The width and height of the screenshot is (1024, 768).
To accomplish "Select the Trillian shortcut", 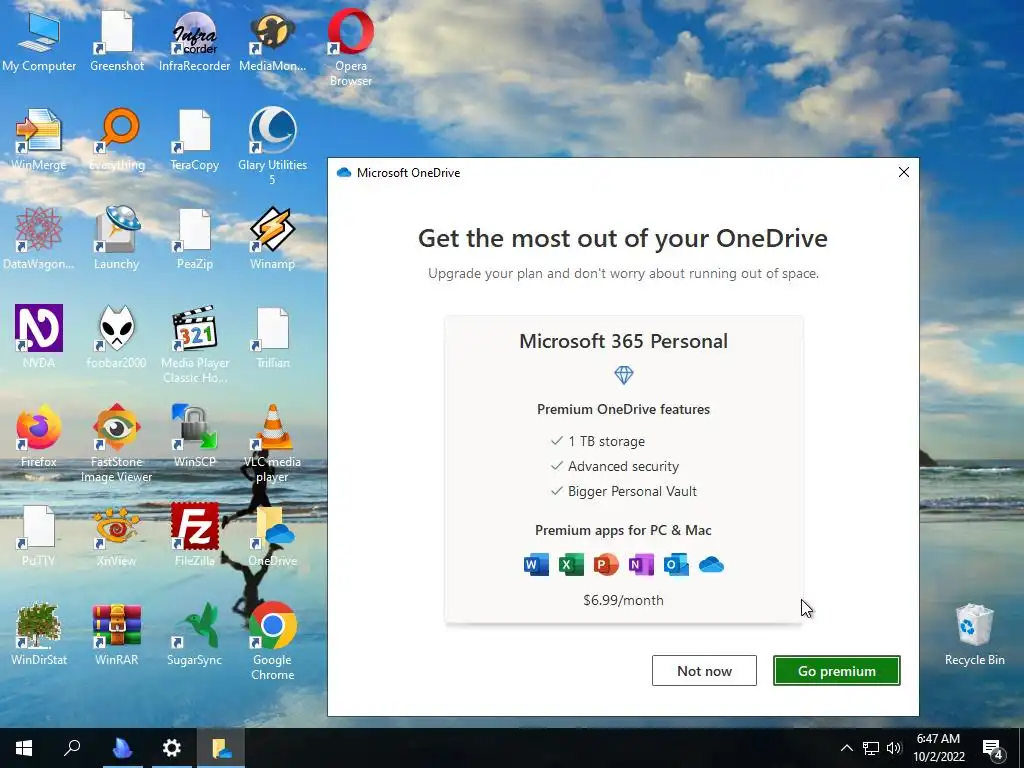I will (x=272, y=337).
